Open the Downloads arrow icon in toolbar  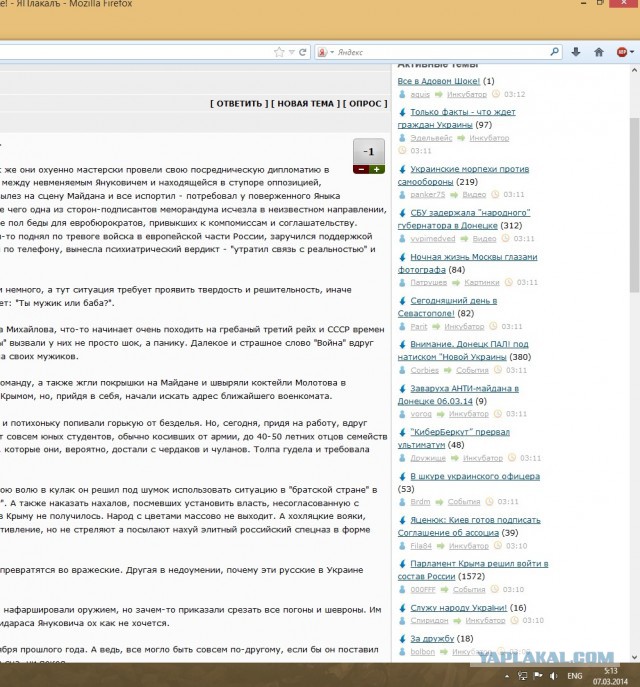pos(576,52)
